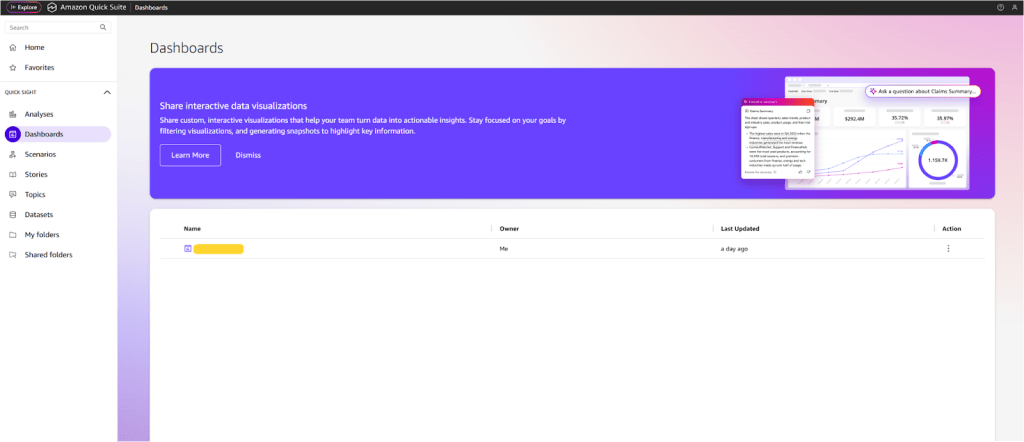
Task: Dismiss the purple banner
Action: click(x=248, y=155)
